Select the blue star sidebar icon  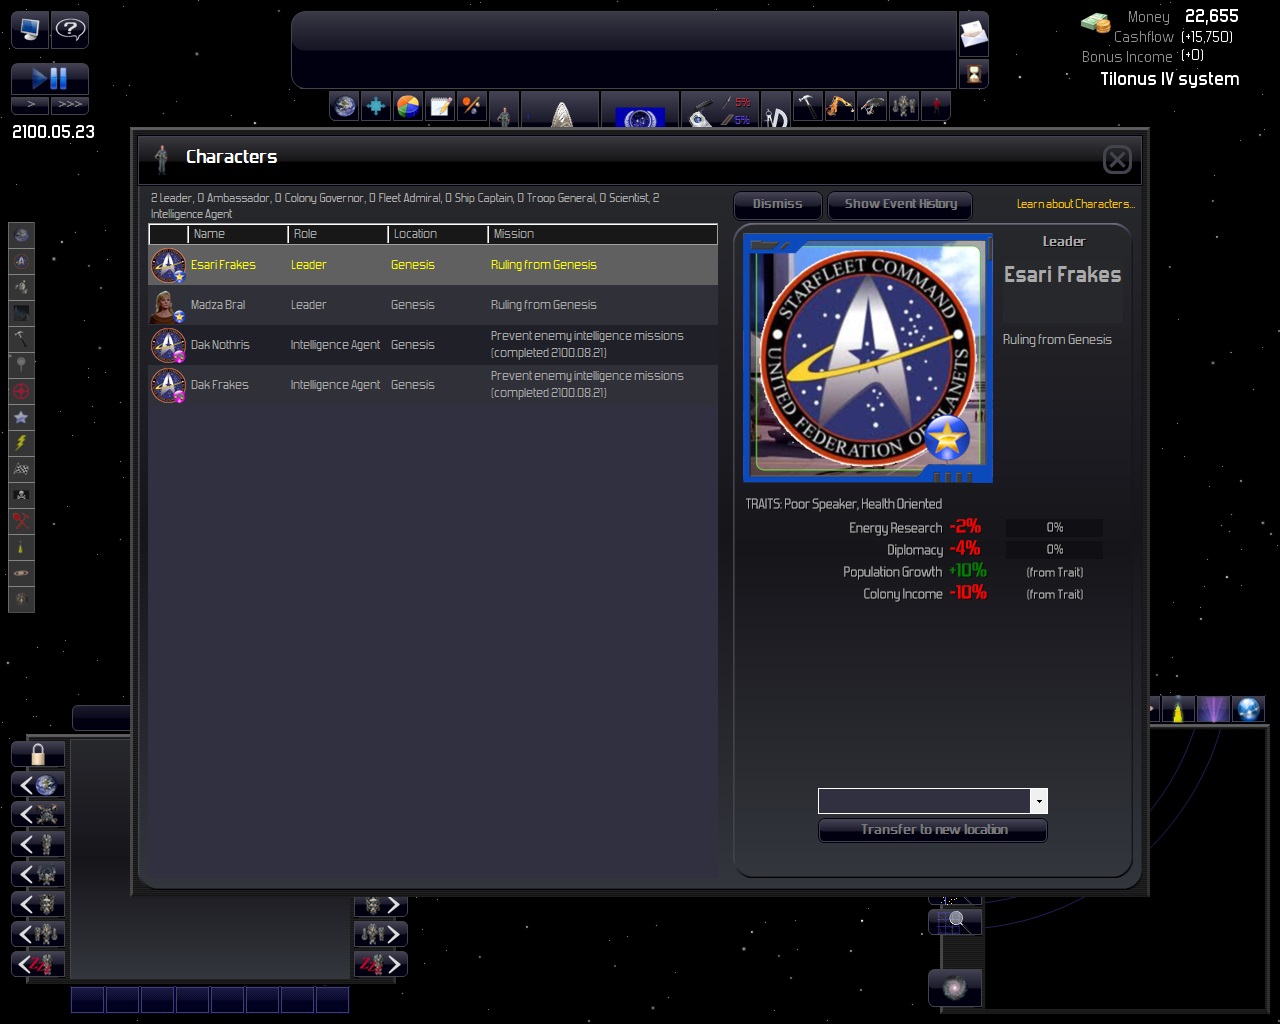click(x=21, y=417)
